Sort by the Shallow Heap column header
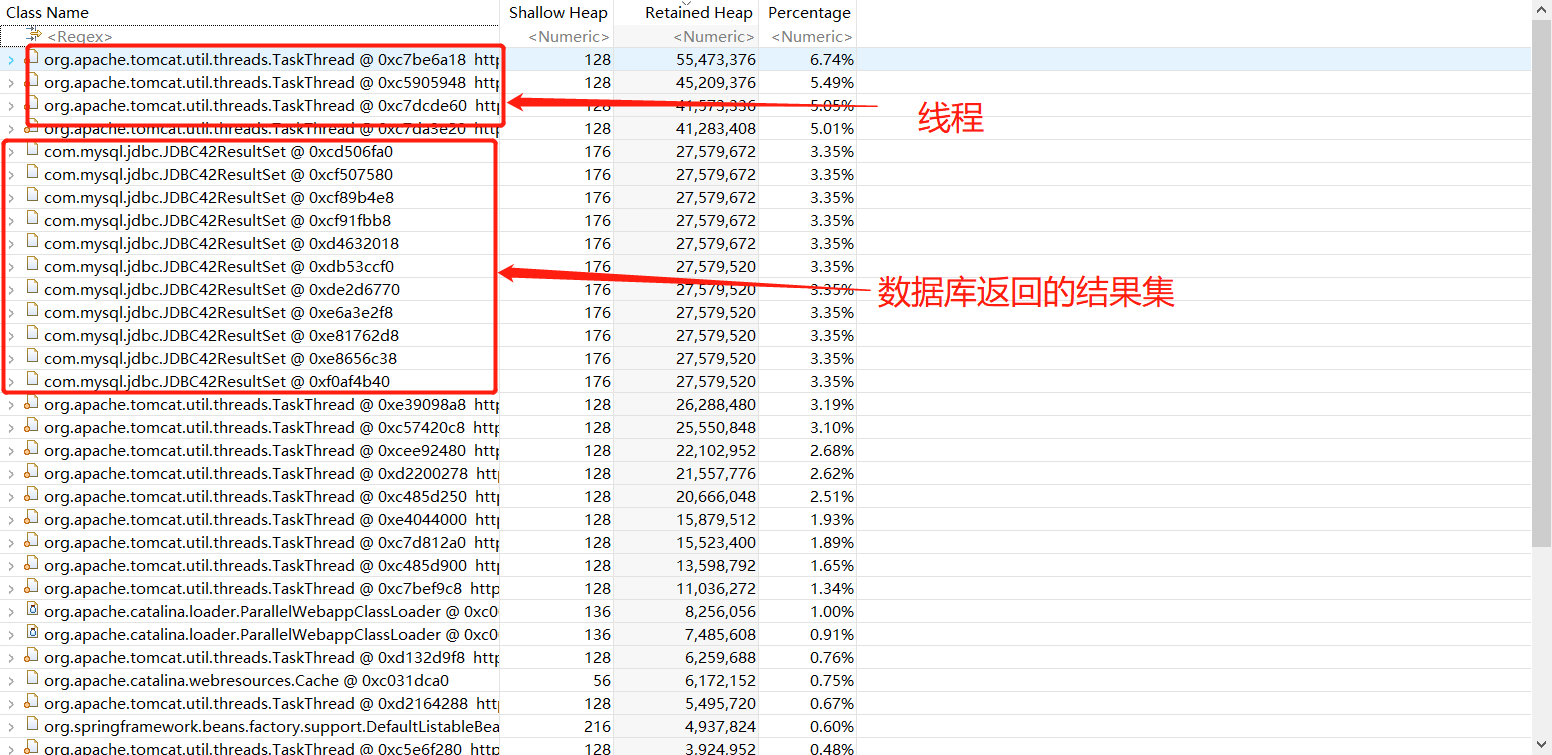The image size is (1552, 755). (x=557, y=13)
